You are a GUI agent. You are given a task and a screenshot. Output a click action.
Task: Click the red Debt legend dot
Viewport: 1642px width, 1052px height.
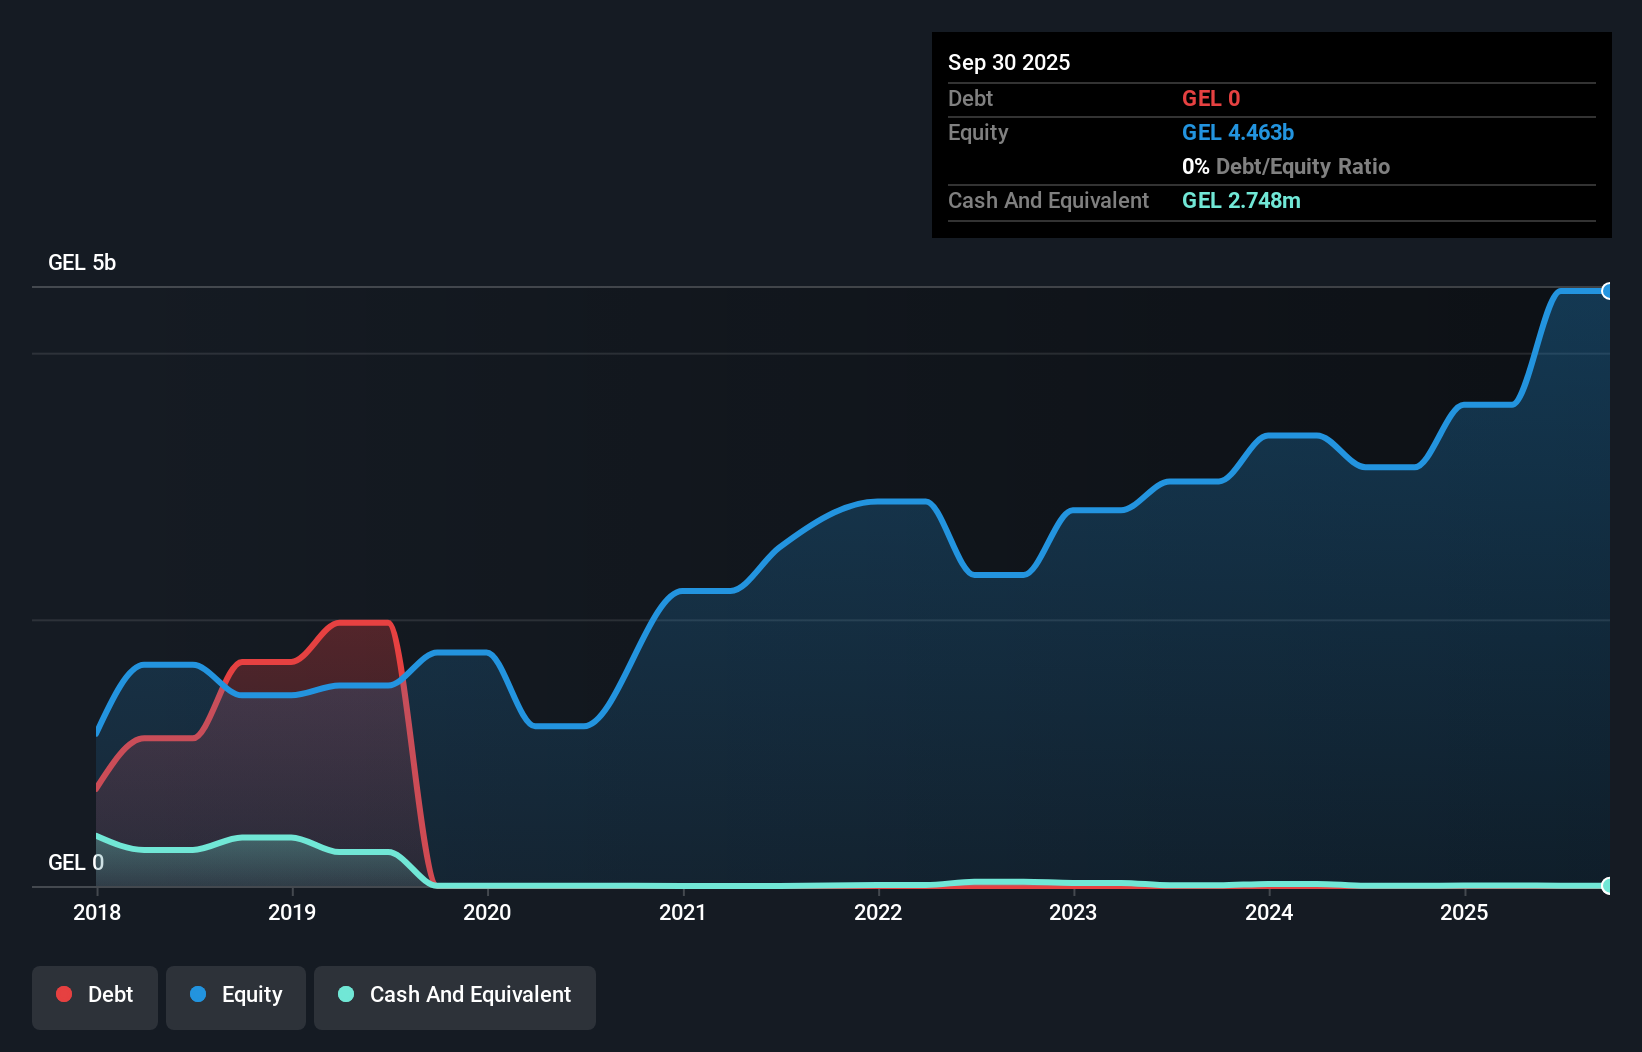click(x=64, y=994)
